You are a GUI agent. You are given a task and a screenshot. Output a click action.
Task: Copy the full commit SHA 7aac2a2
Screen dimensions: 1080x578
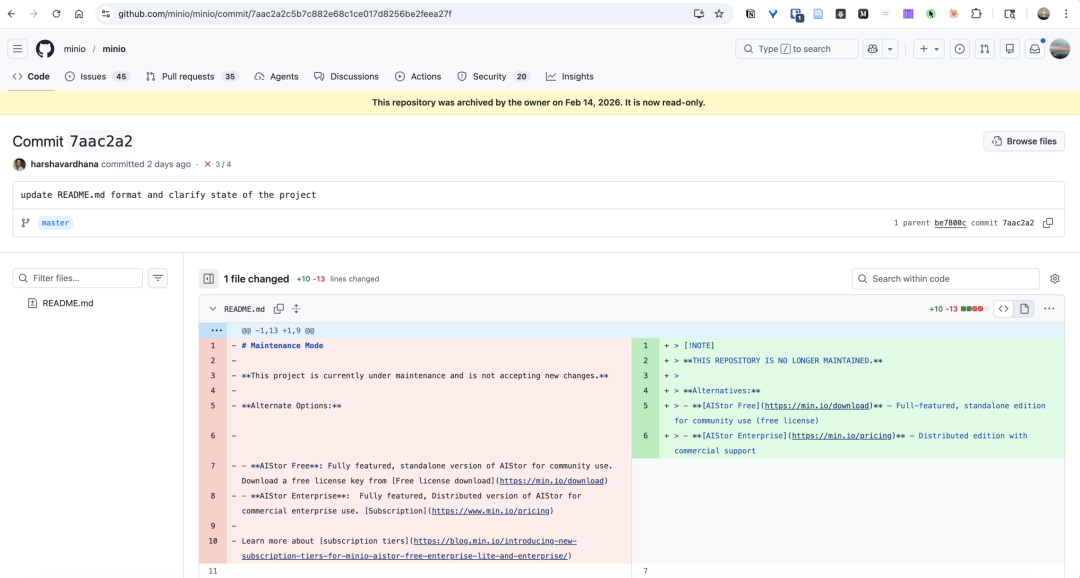click(1048, 223)
